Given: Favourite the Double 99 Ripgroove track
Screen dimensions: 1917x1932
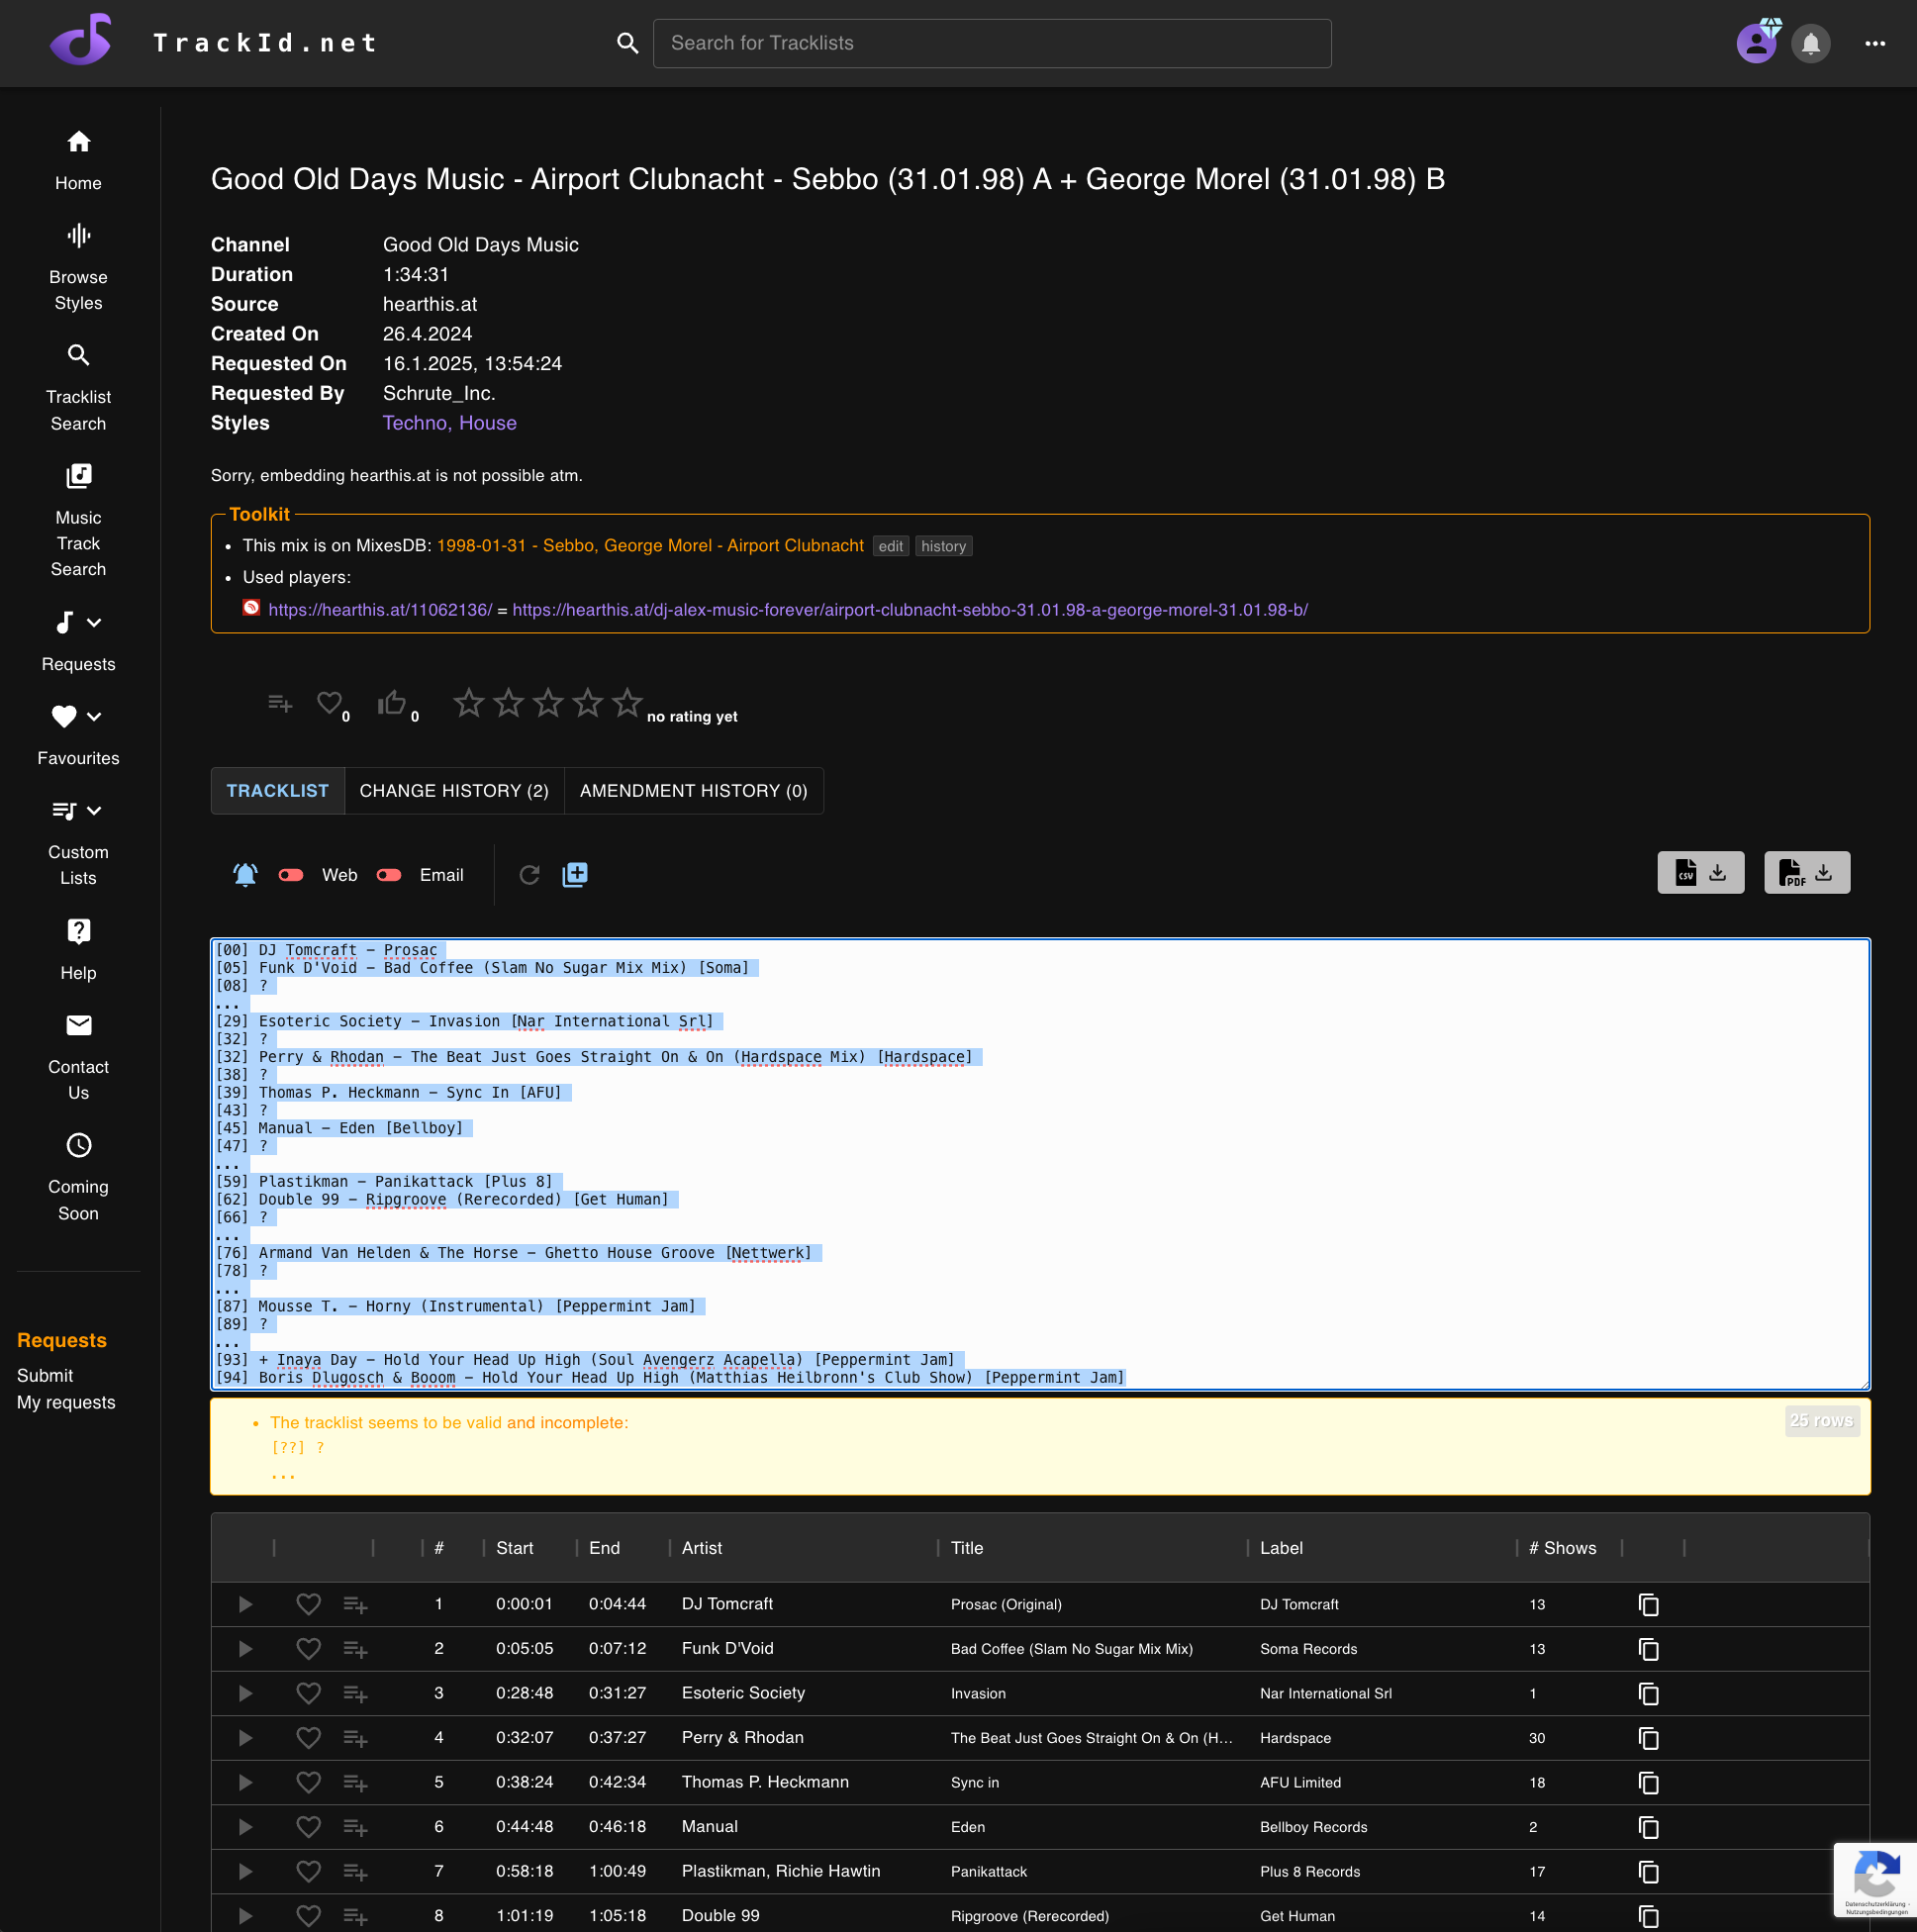Looking at the screenshot, I should click(x=308, y=1916).
